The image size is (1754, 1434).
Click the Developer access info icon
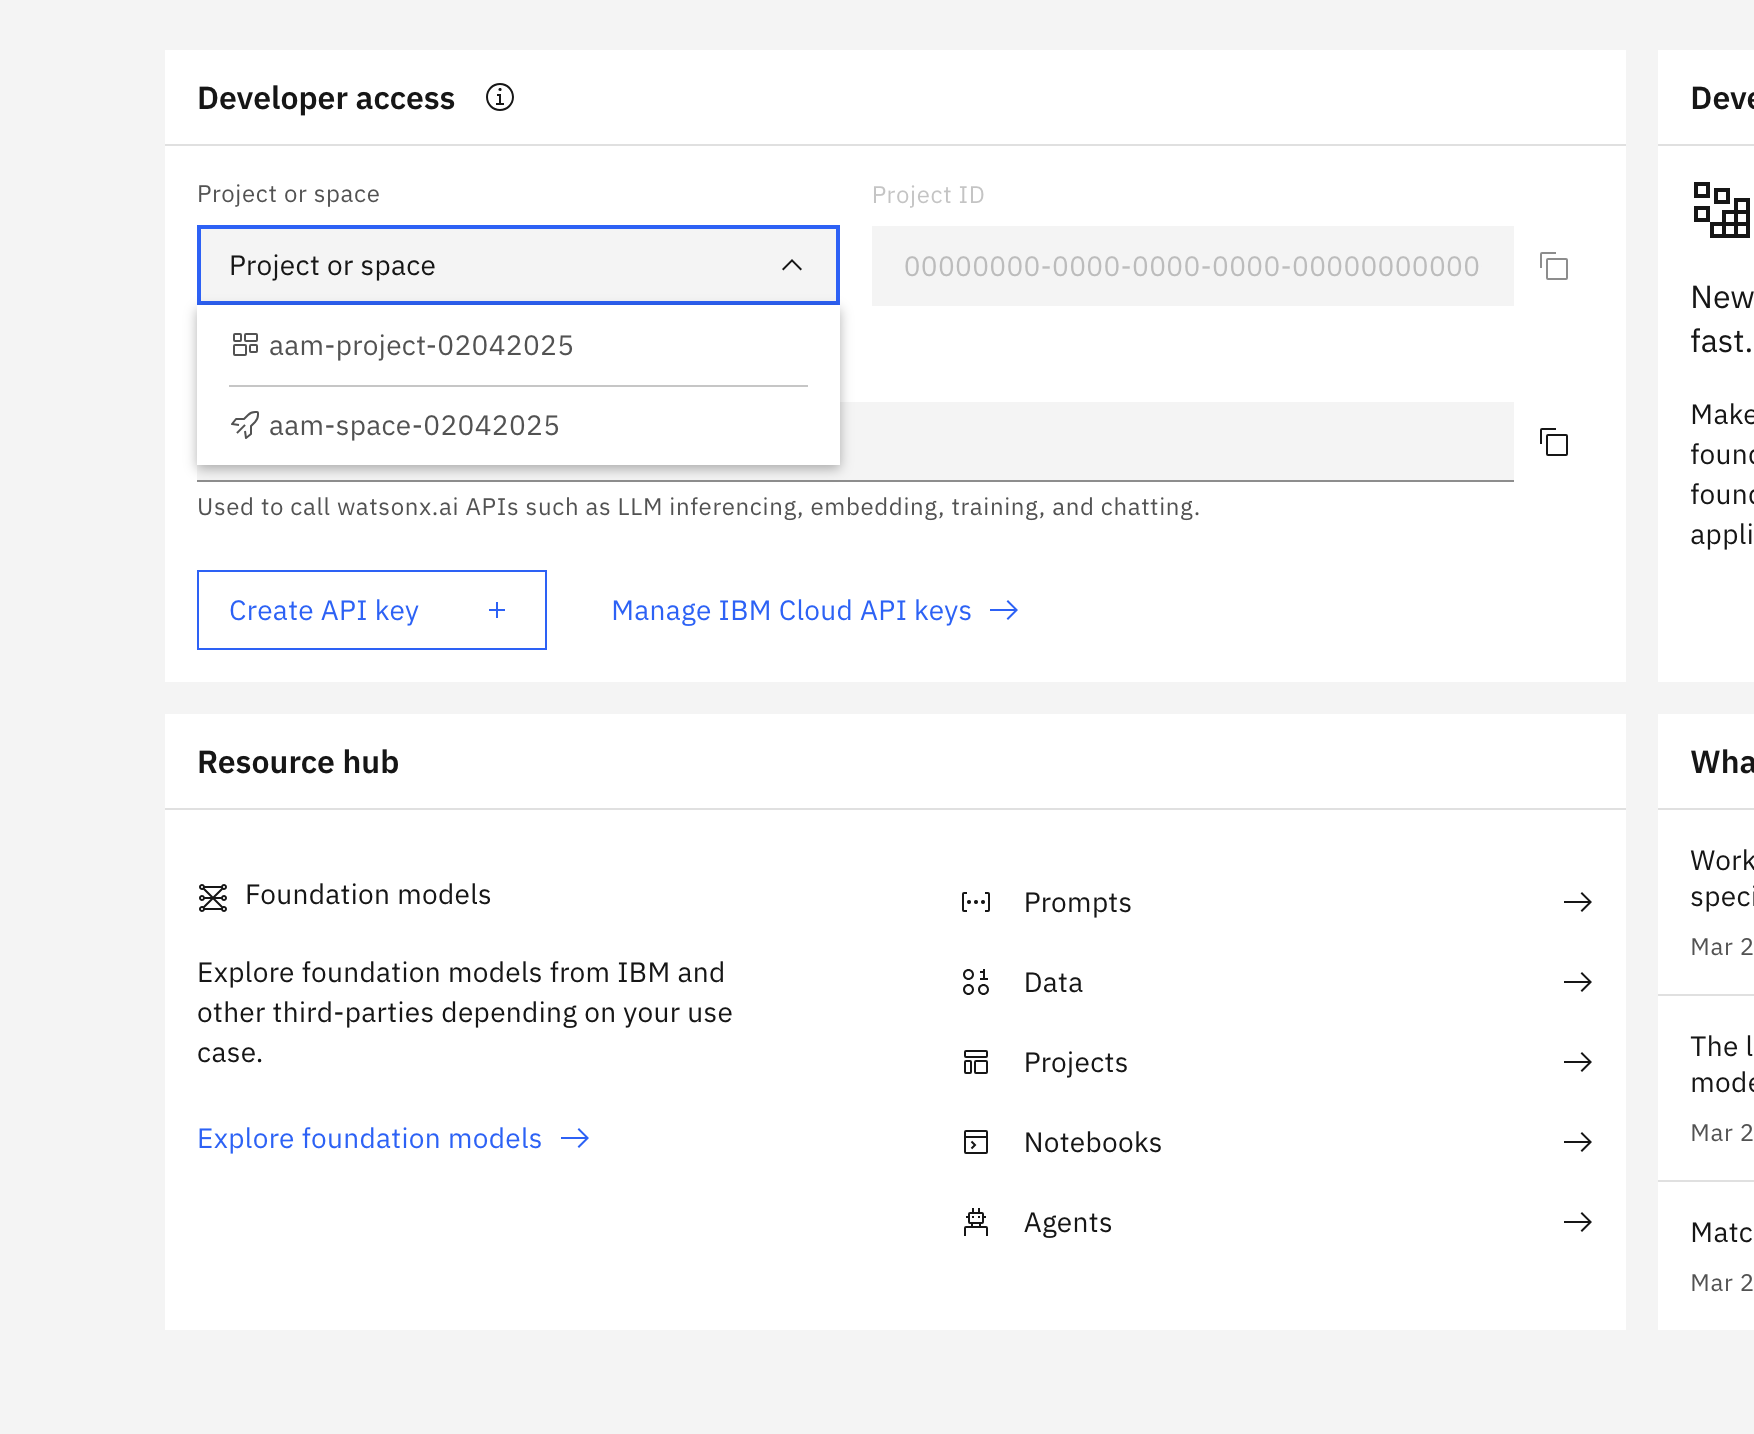(500, 97)
